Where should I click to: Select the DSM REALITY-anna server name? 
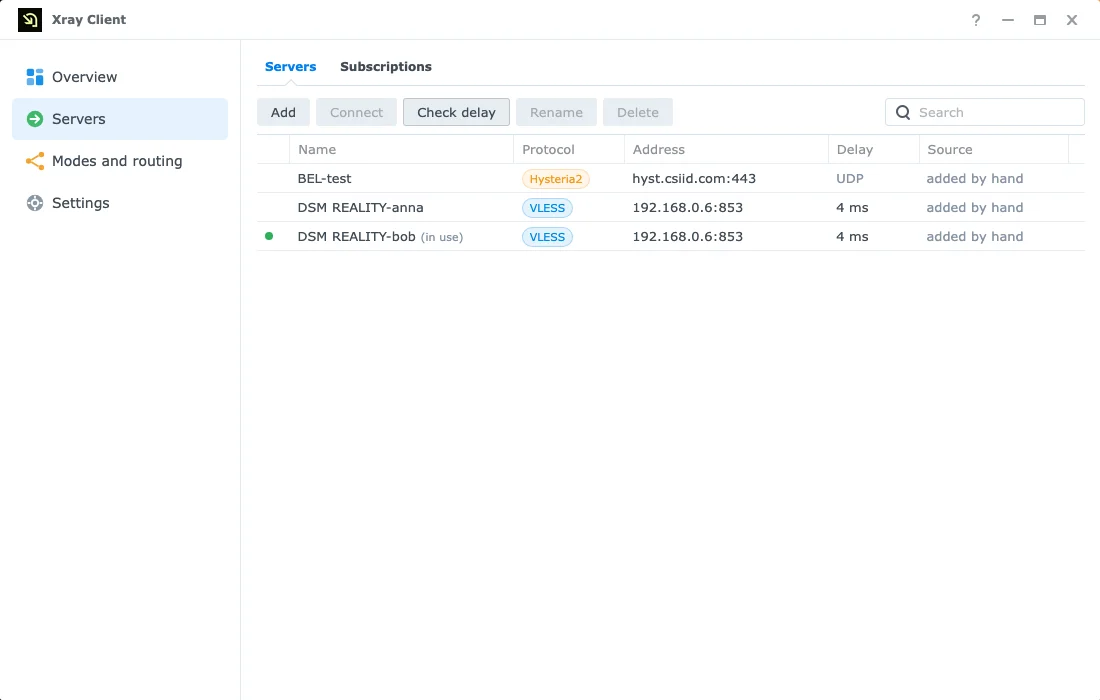361,208
